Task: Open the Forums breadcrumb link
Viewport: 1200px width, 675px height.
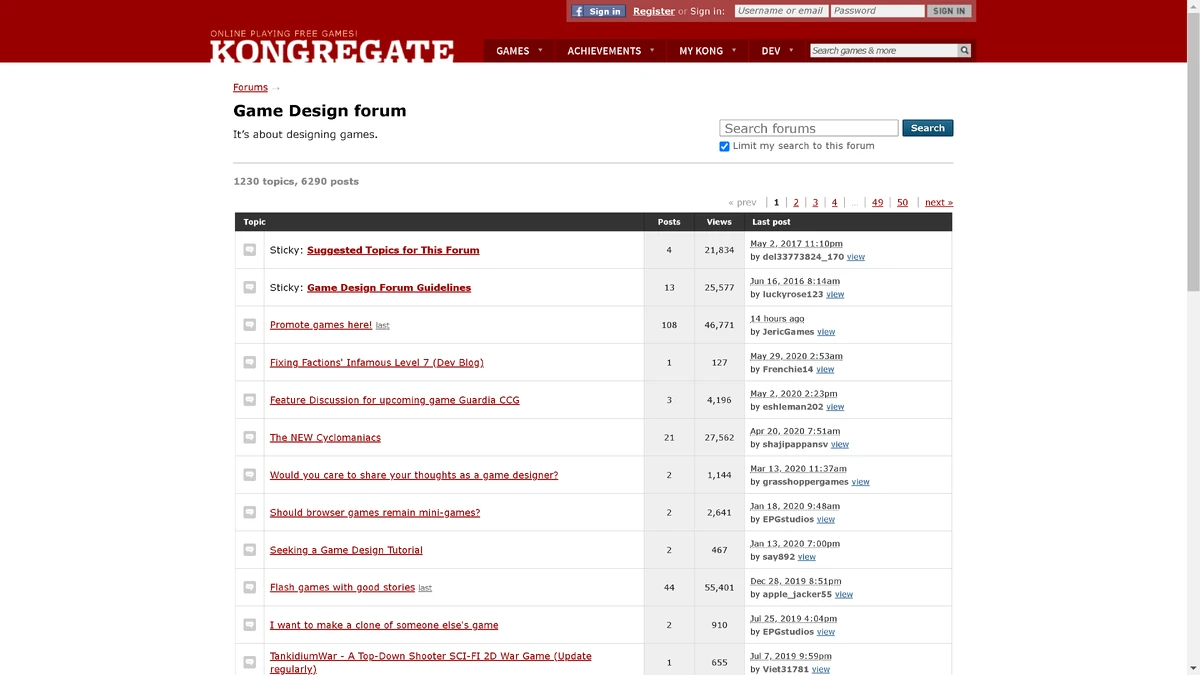Action: coord(250,87)
